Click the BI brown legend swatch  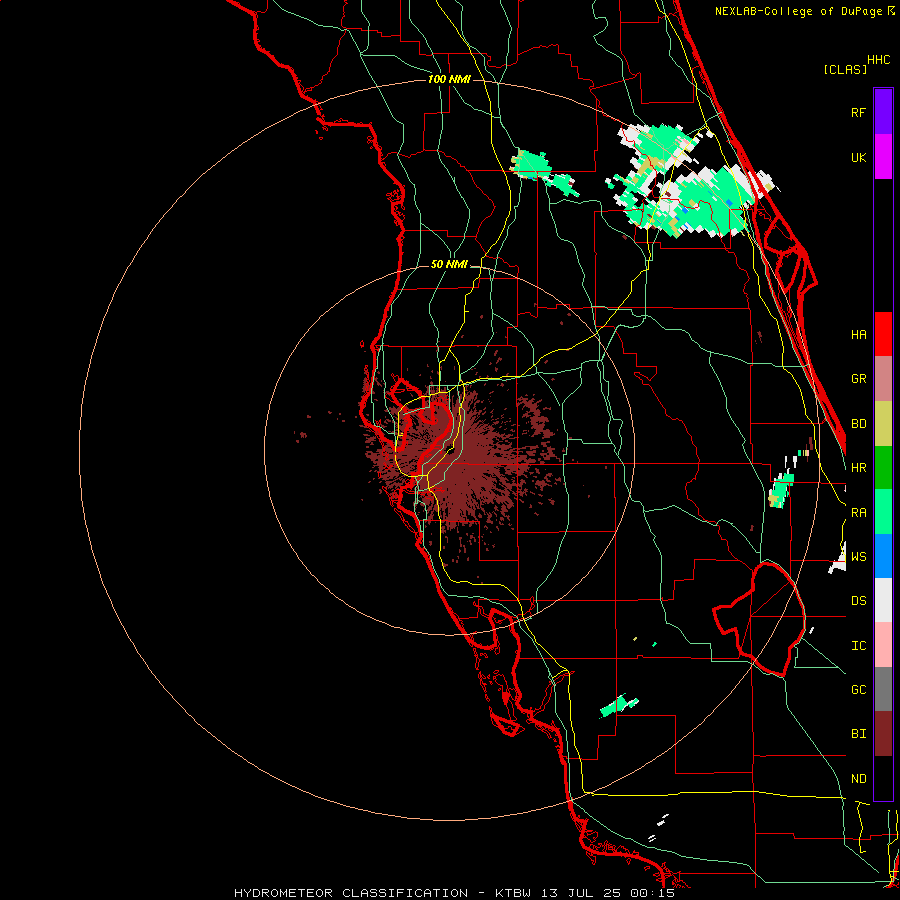(883, 734)
